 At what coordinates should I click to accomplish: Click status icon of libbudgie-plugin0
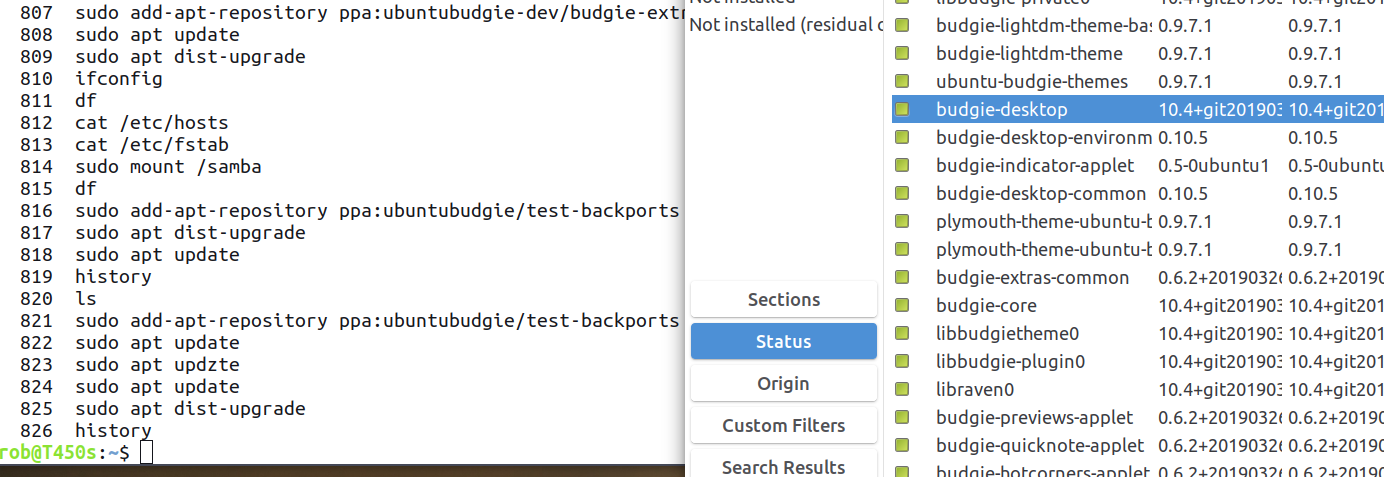(x=902, y=361)
